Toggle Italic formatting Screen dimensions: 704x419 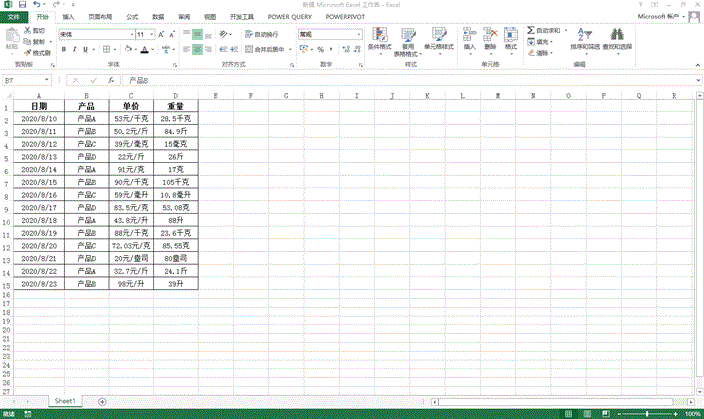(75, 48)
